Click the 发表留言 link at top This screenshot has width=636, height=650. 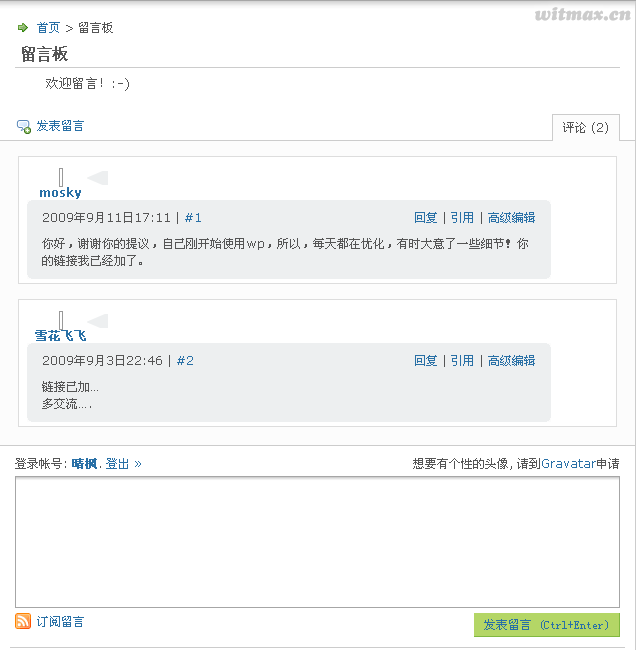point(60,126)
